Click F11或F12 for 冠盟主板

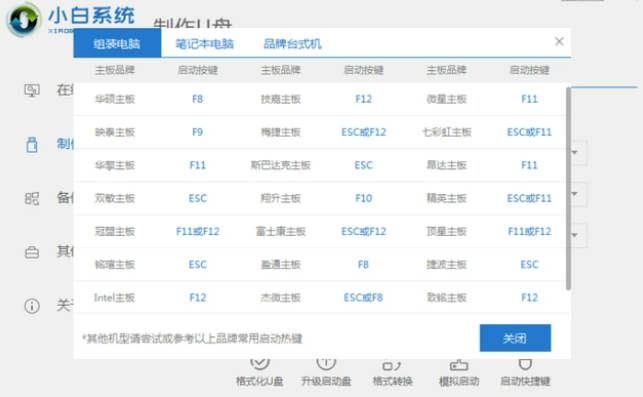pos(198,232)
